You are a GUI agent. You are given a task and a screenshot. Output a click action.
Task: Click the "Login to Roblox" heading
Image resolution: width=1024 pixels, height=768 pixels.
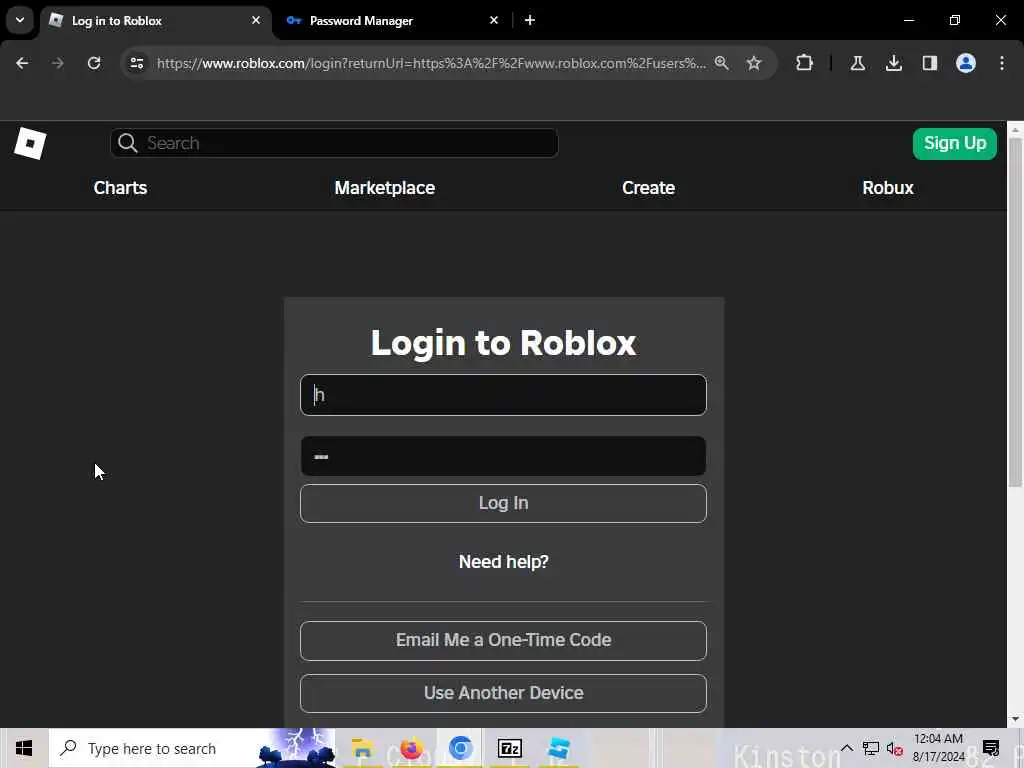pyautogui.click(x=503, y=343)
